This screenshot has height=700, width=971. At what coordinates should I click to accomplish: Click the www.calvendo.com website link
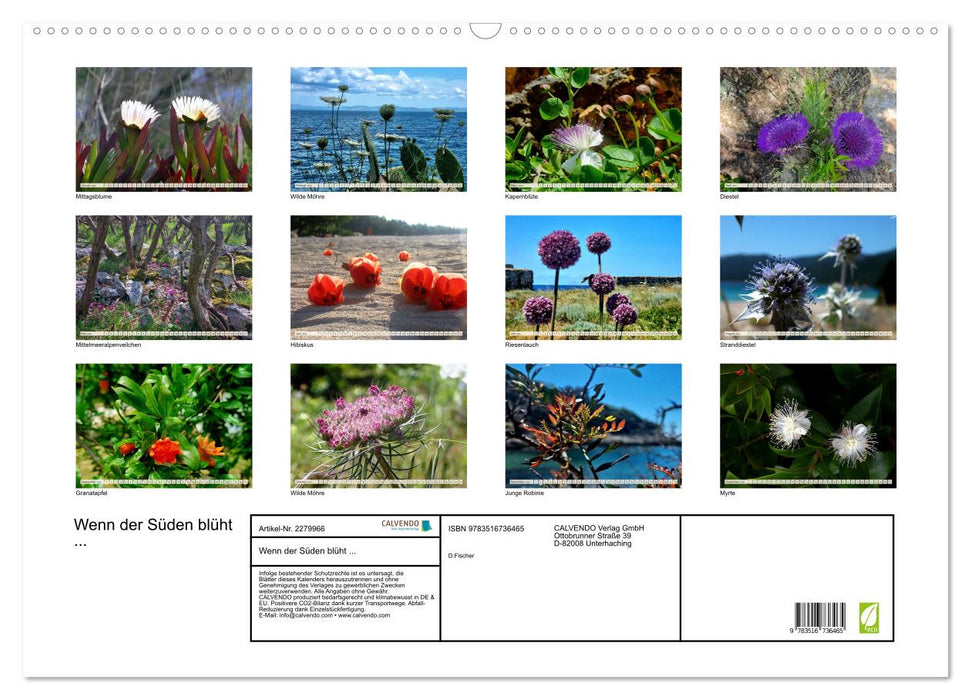364,616
